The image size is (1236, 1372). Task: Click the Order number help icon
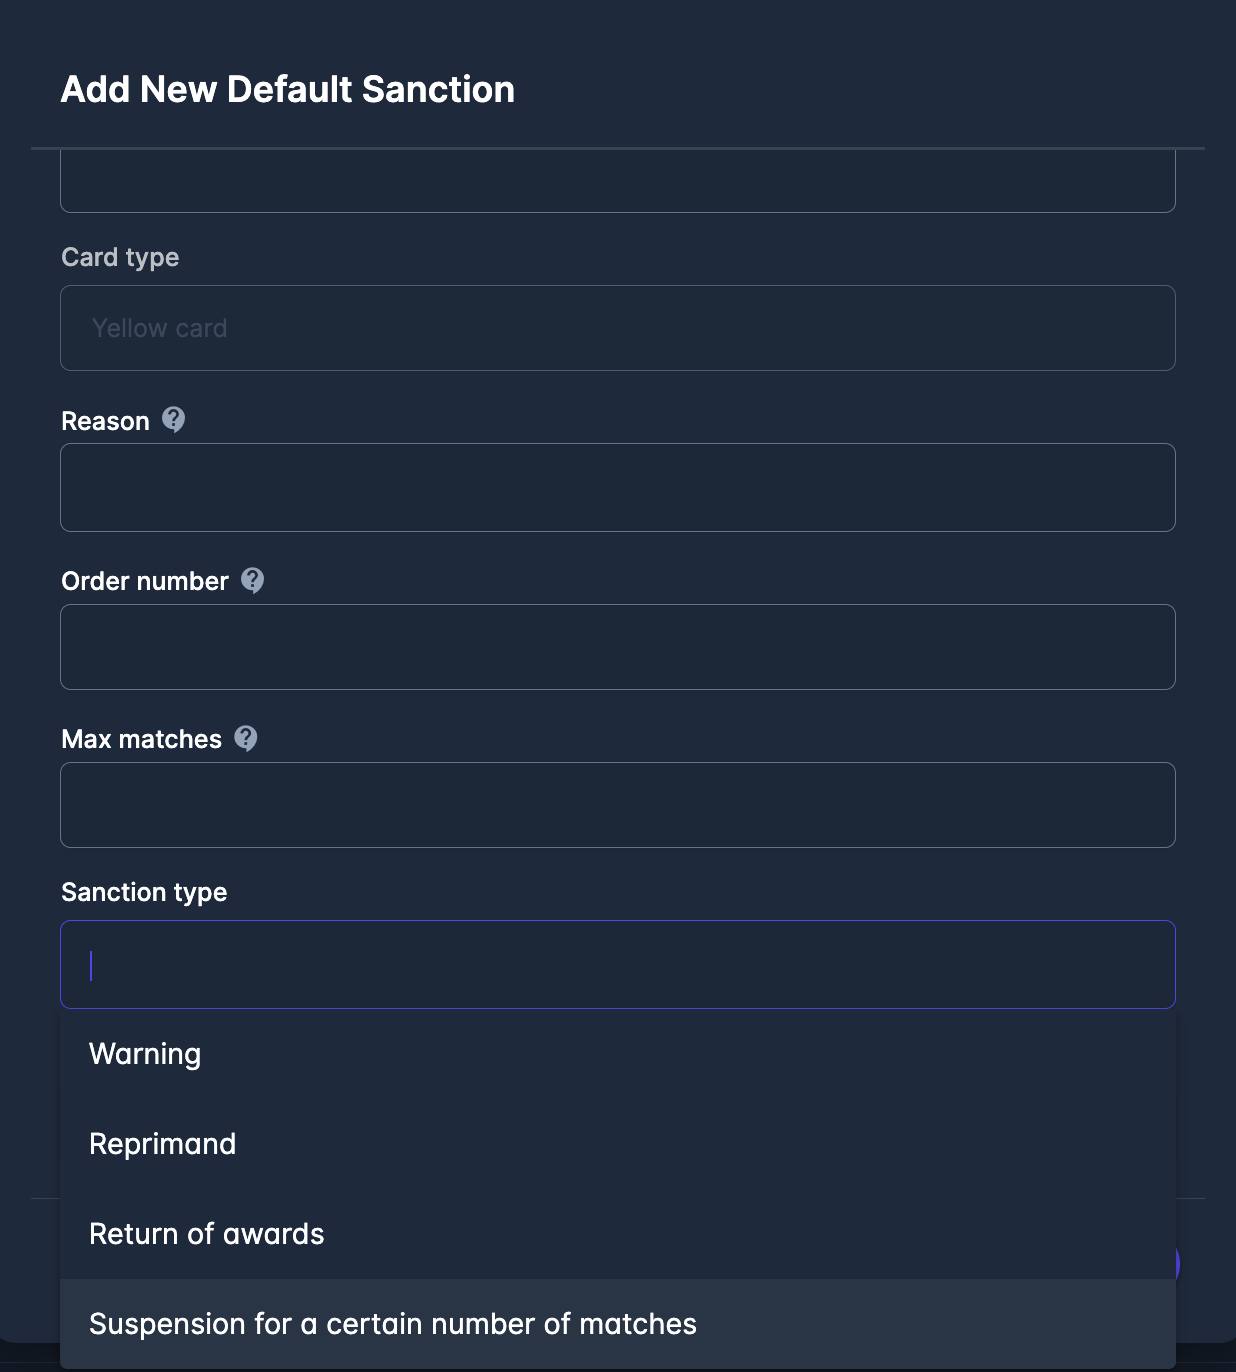point(253,580)
